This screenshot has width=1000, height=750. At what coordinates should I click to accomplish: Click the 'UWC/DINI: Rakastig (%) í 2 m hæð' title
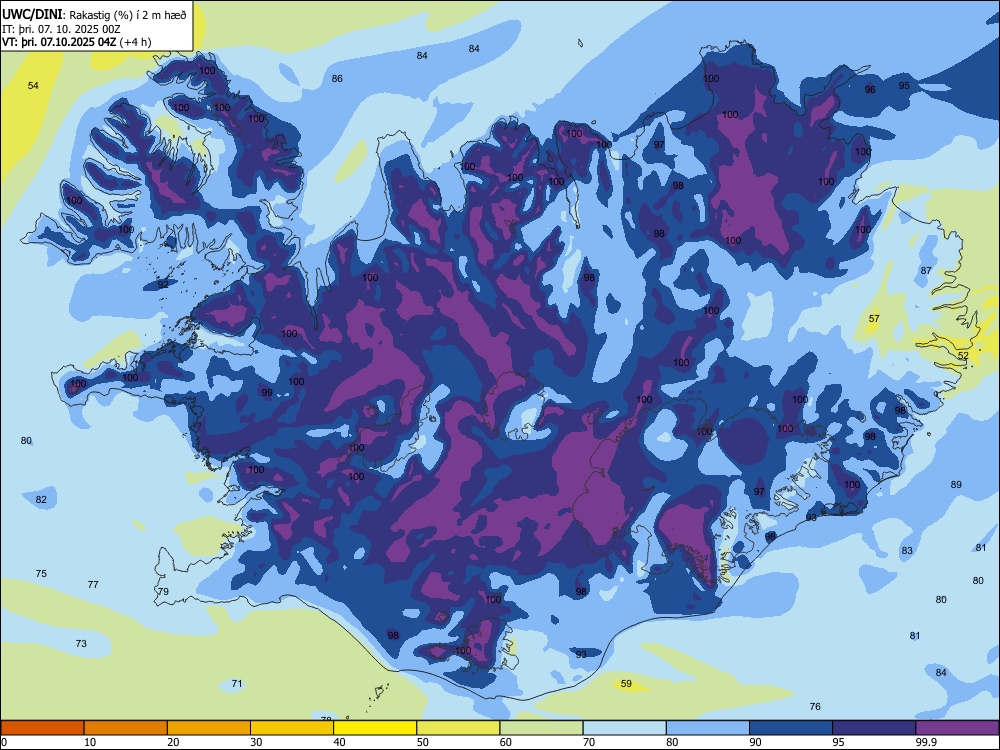point(94,15)
